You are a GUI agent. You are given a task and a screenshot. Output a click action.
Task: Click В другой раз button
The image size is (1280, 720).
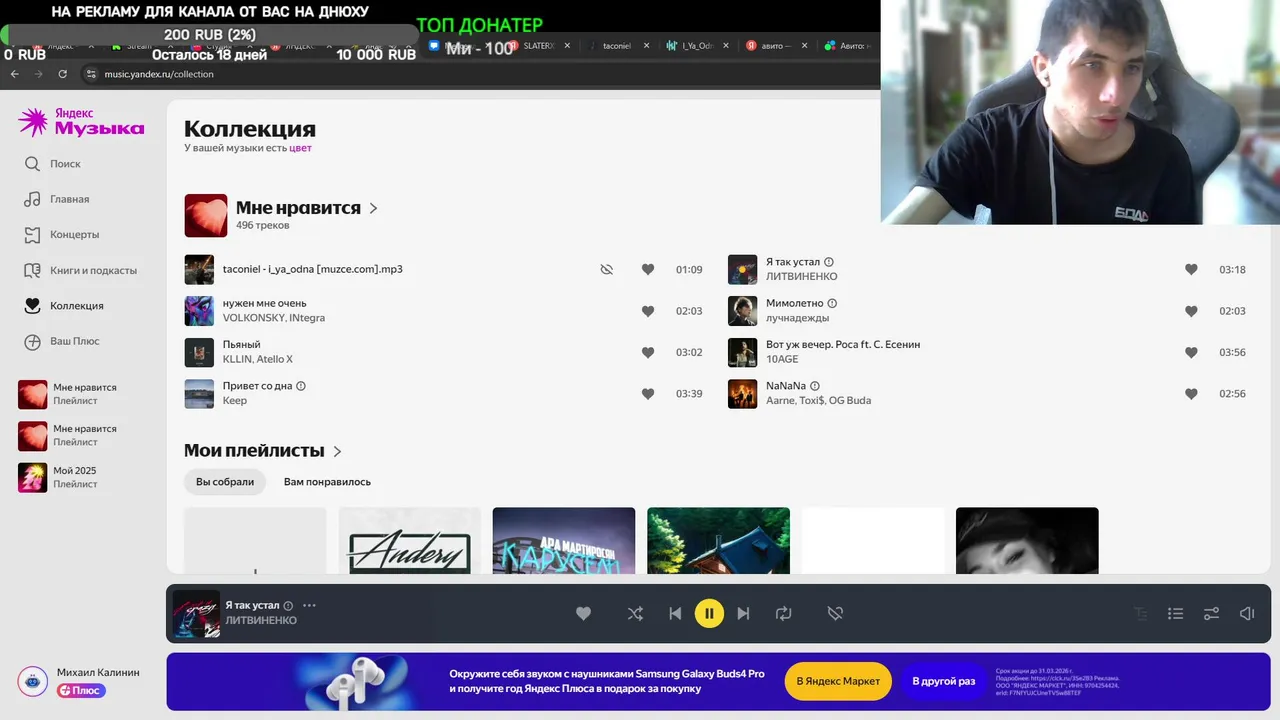(x=943, y=681)
